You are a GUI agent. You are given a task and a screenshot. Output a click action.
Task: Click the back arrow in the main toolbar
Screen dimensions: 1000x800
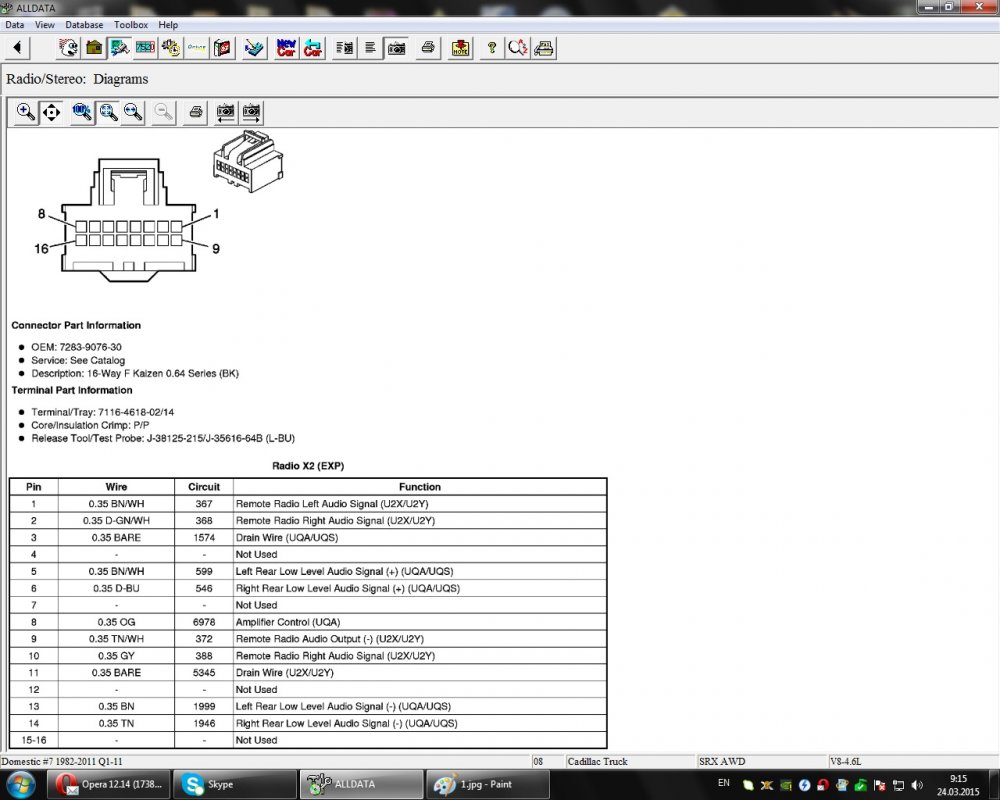pyautogui.click(x=18, y=48)
